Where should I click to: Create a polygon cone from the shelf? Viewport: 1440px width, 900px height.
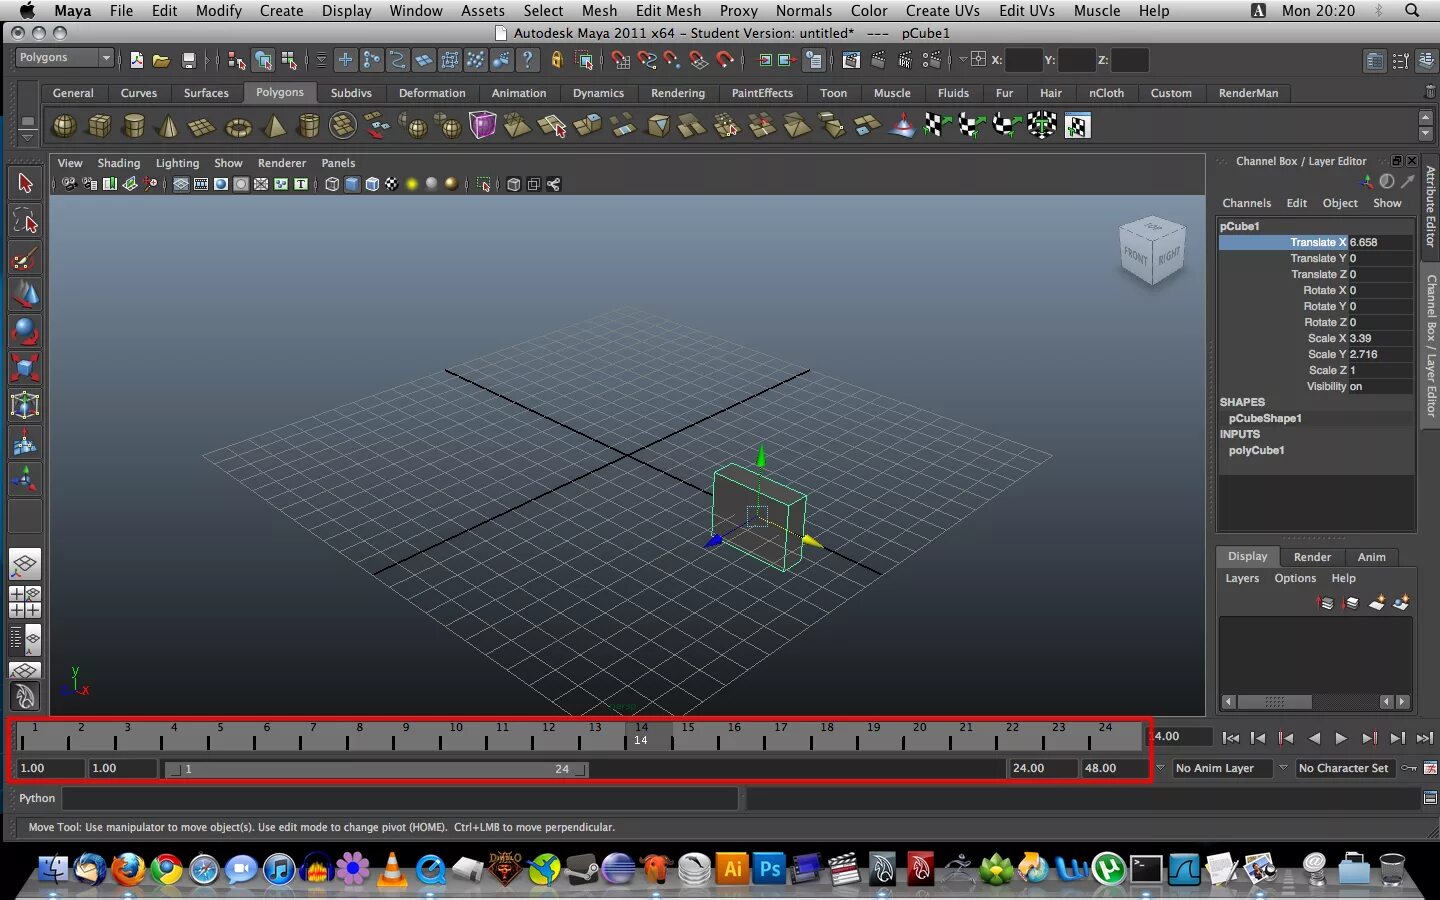click(x=168, y=126)
